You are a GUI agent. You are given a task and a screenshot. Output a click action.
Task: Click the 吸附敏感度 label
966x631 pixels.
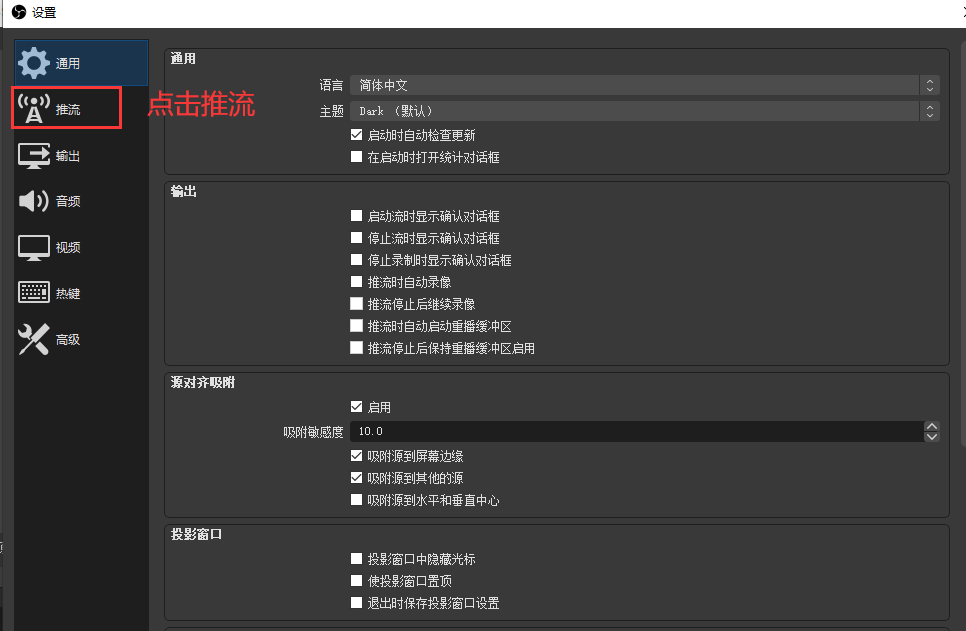point(313,433)
